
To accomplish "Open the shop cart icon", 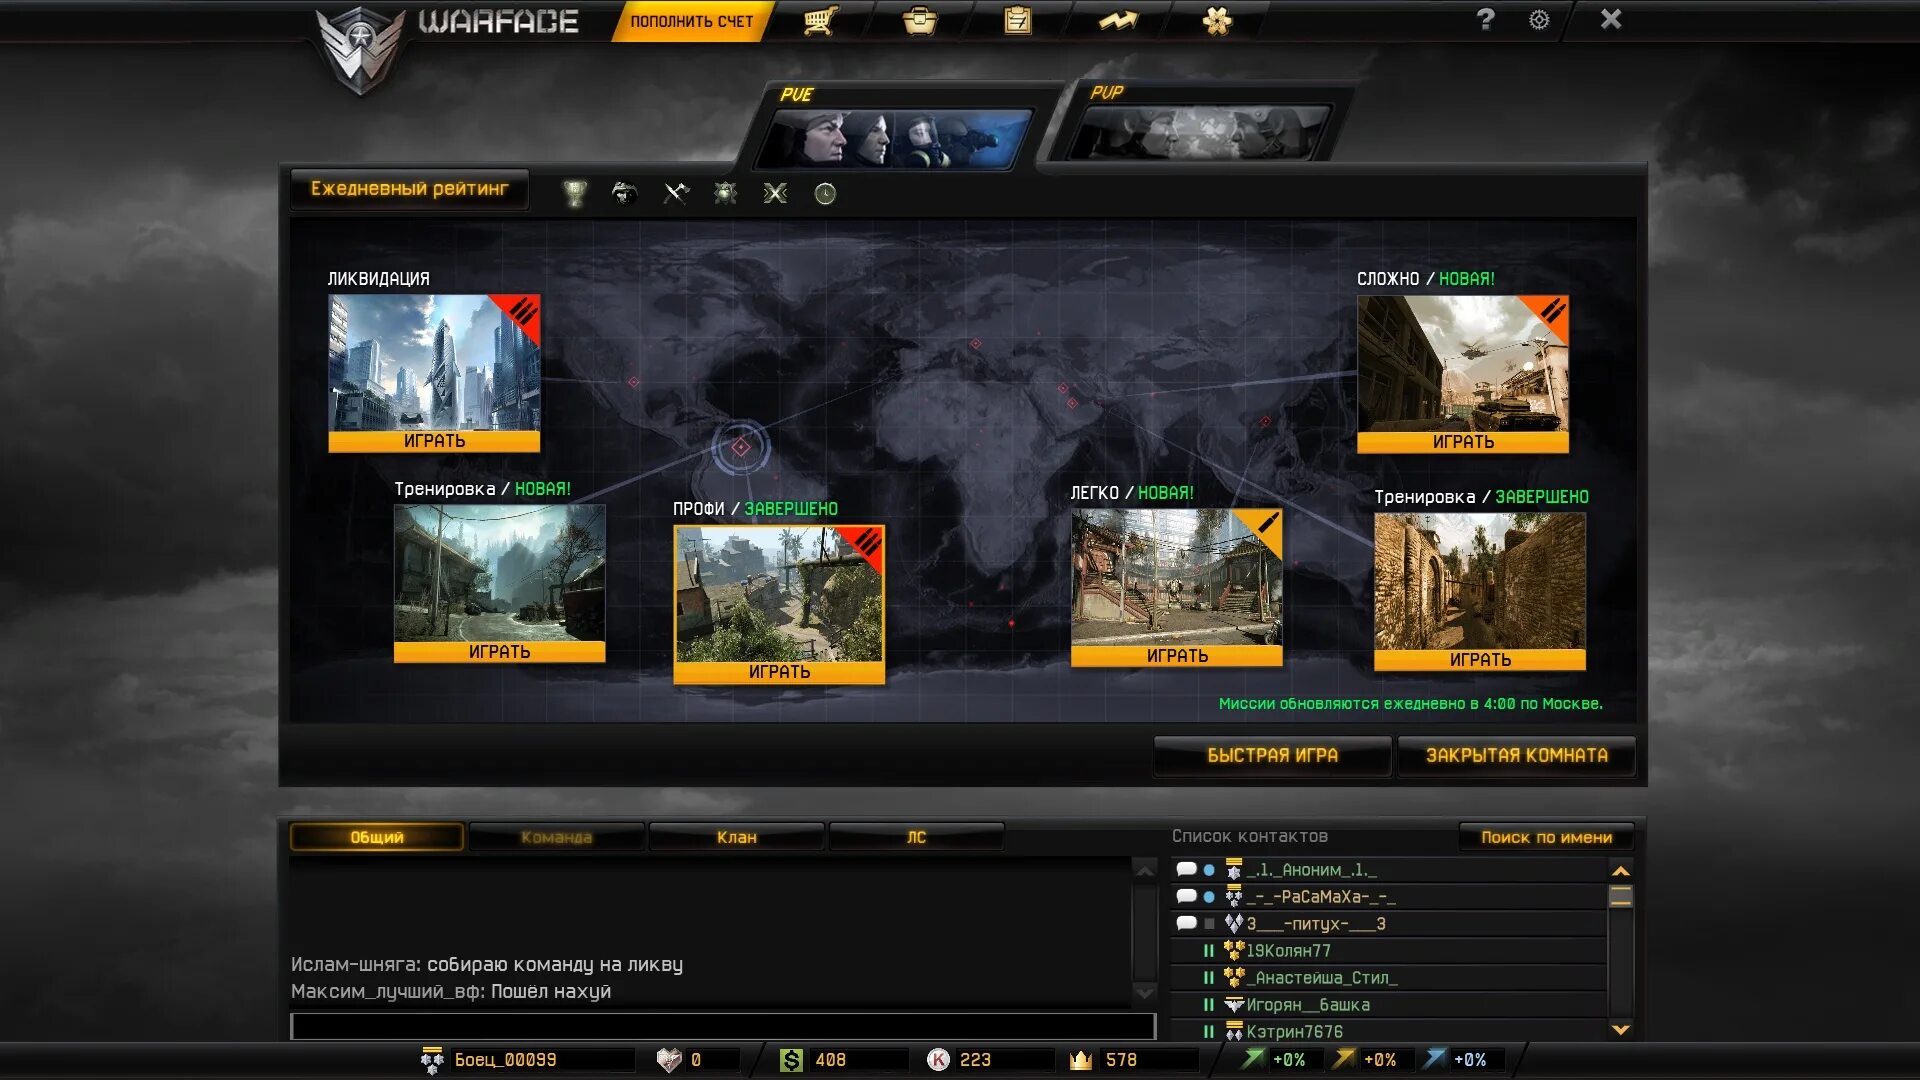I will tap(820, 21).
